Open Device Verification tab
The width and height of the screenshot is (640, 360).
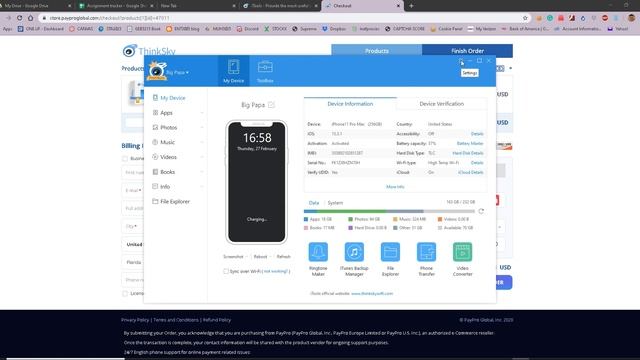442,104
